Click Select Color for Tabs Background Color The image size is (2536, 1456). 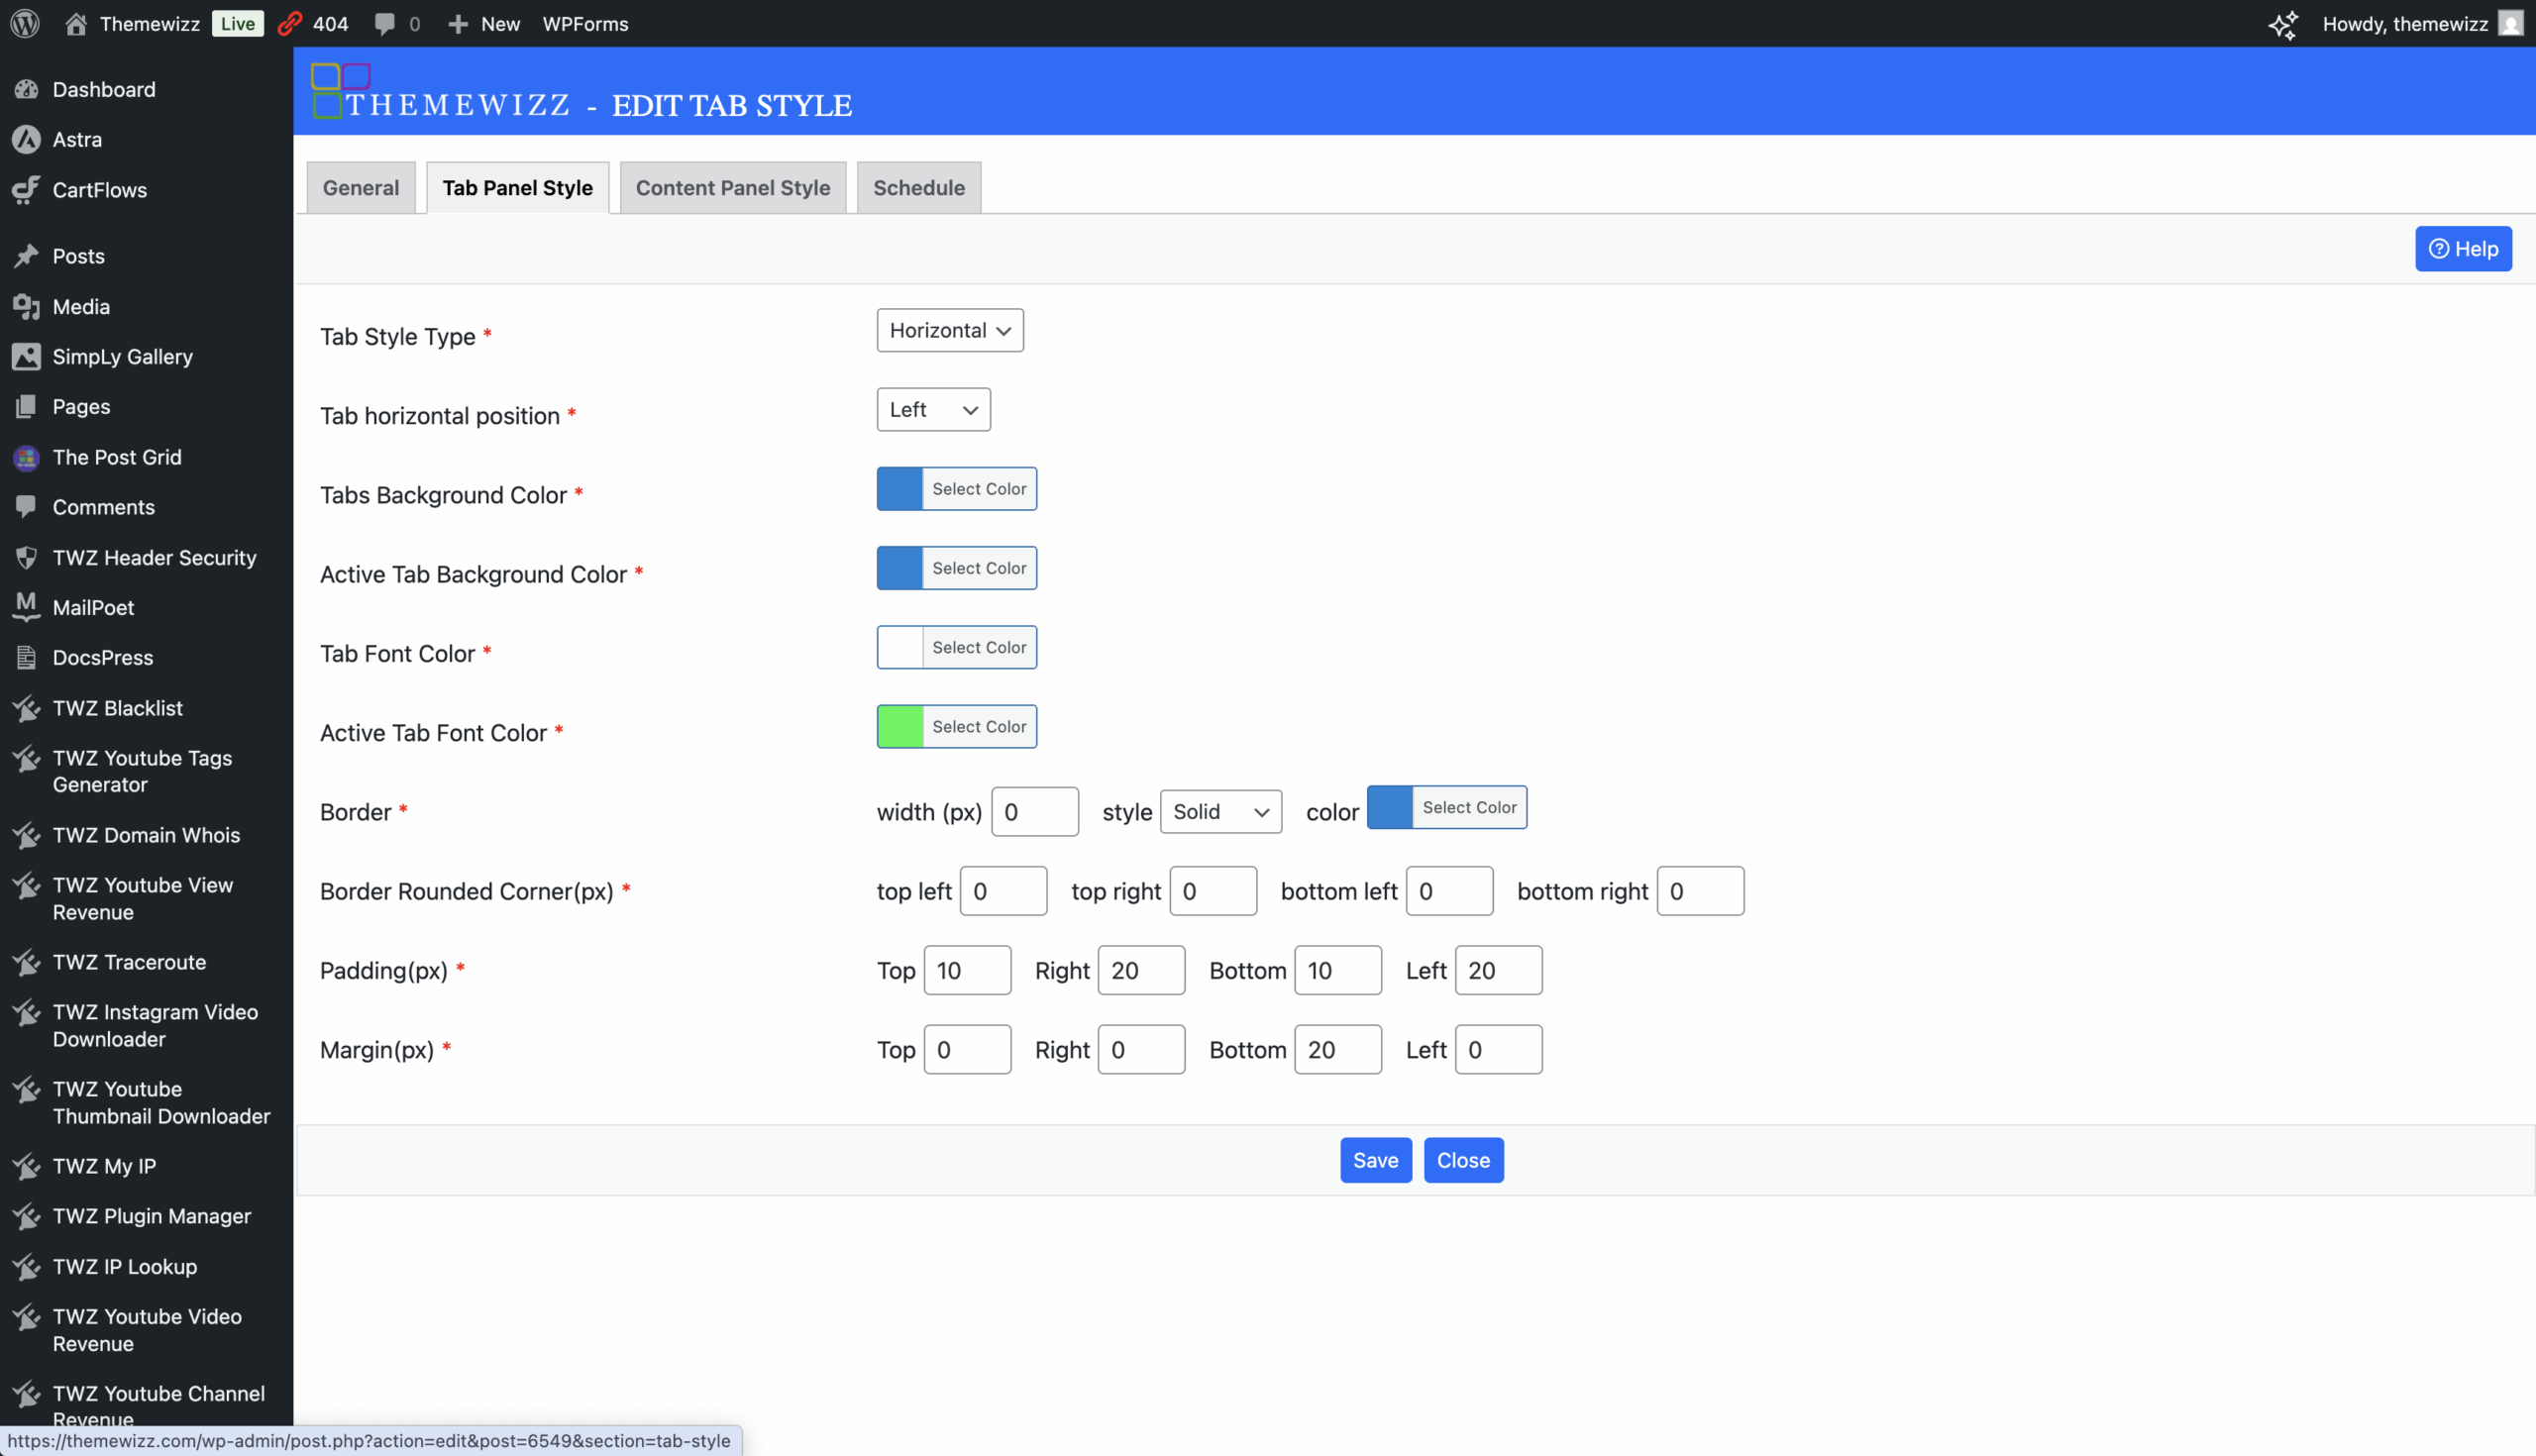pyautogui.click(x=979, y=488)
